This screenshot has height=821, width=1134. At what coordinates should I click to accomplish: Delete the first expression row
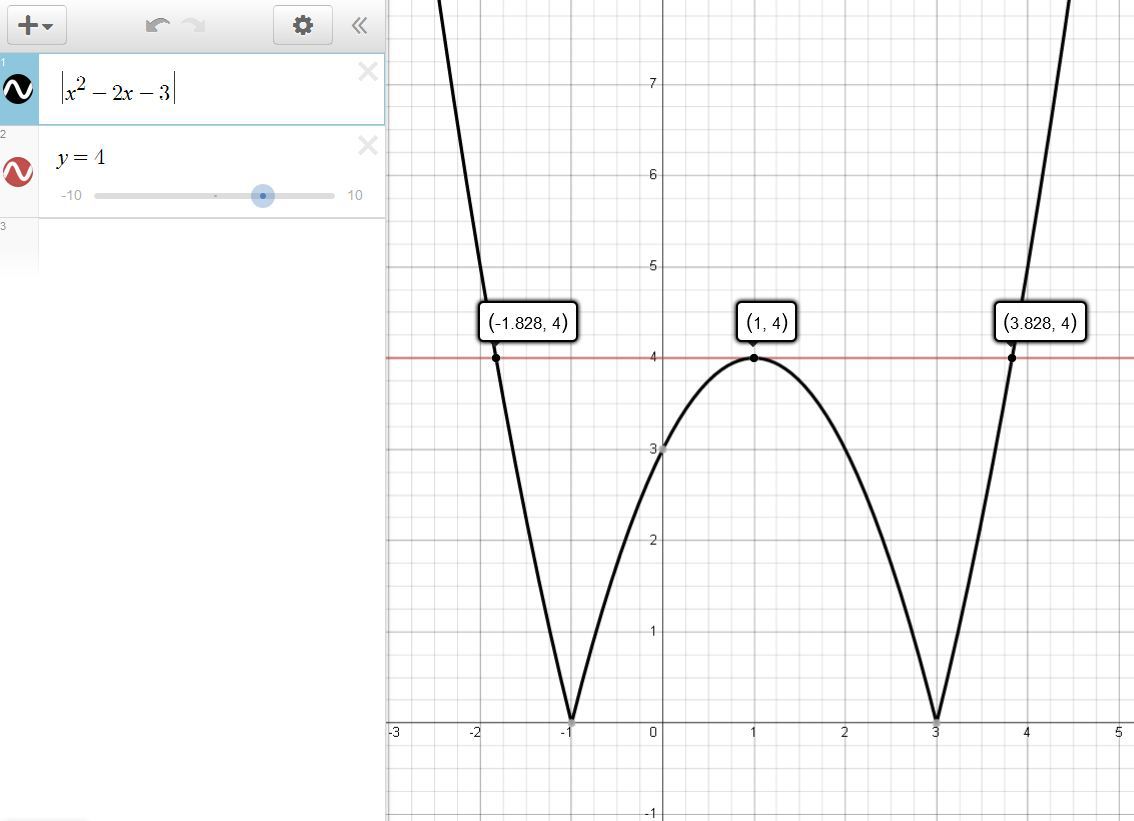(367, 71)
